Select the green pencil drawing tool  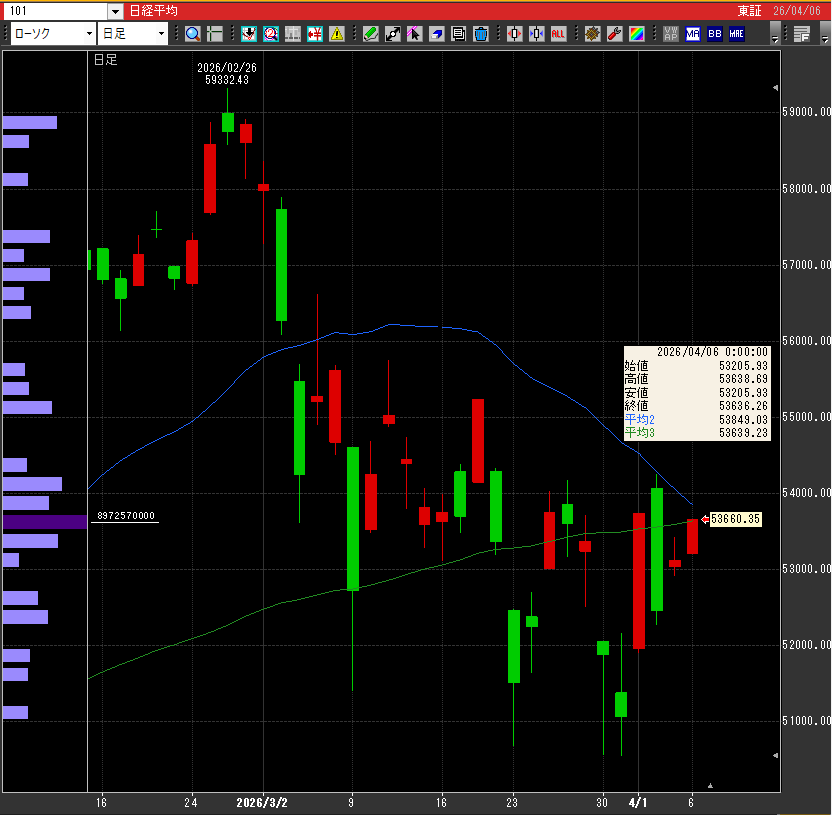click(370, 34)
